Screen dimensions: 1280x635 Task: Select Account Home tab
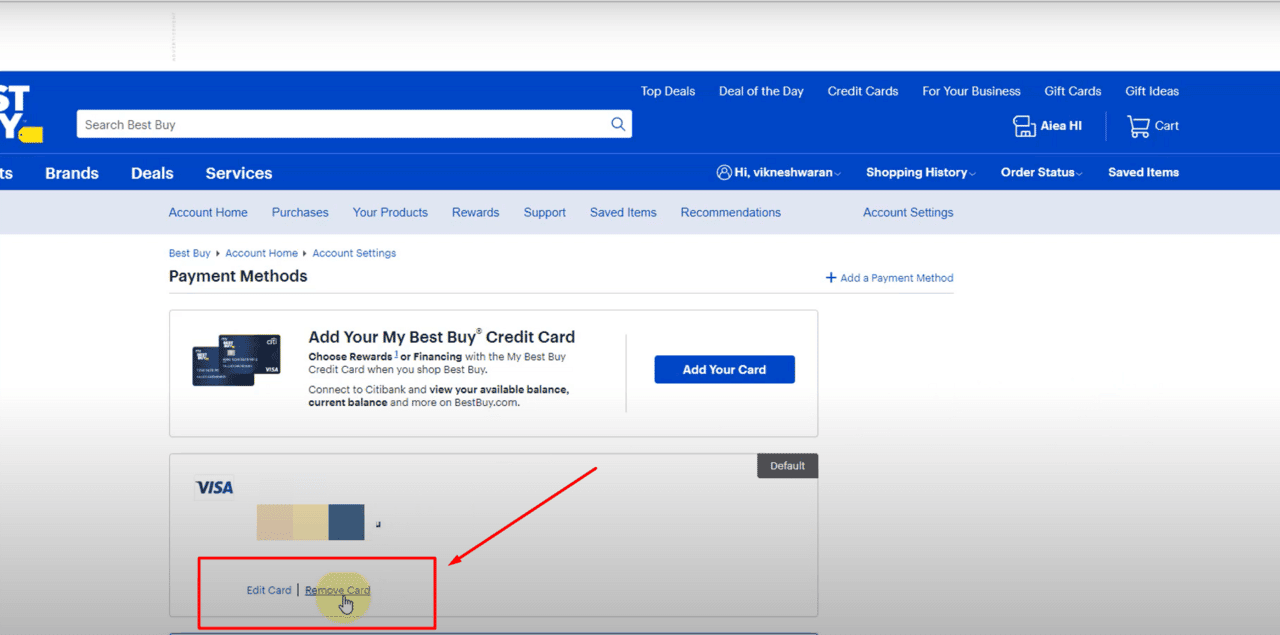pyautogui.click(x=208, y=212)
